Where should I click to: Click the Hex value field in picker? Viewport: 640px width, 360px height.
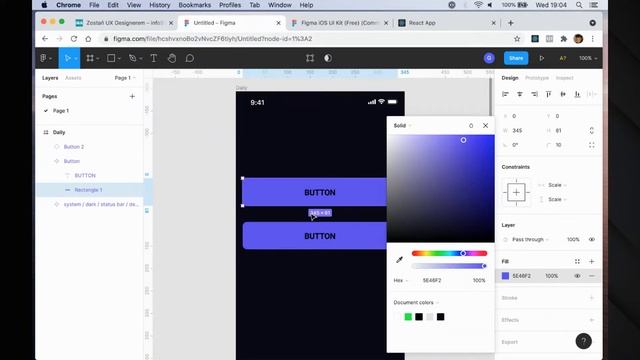click(x=432, y=280)
